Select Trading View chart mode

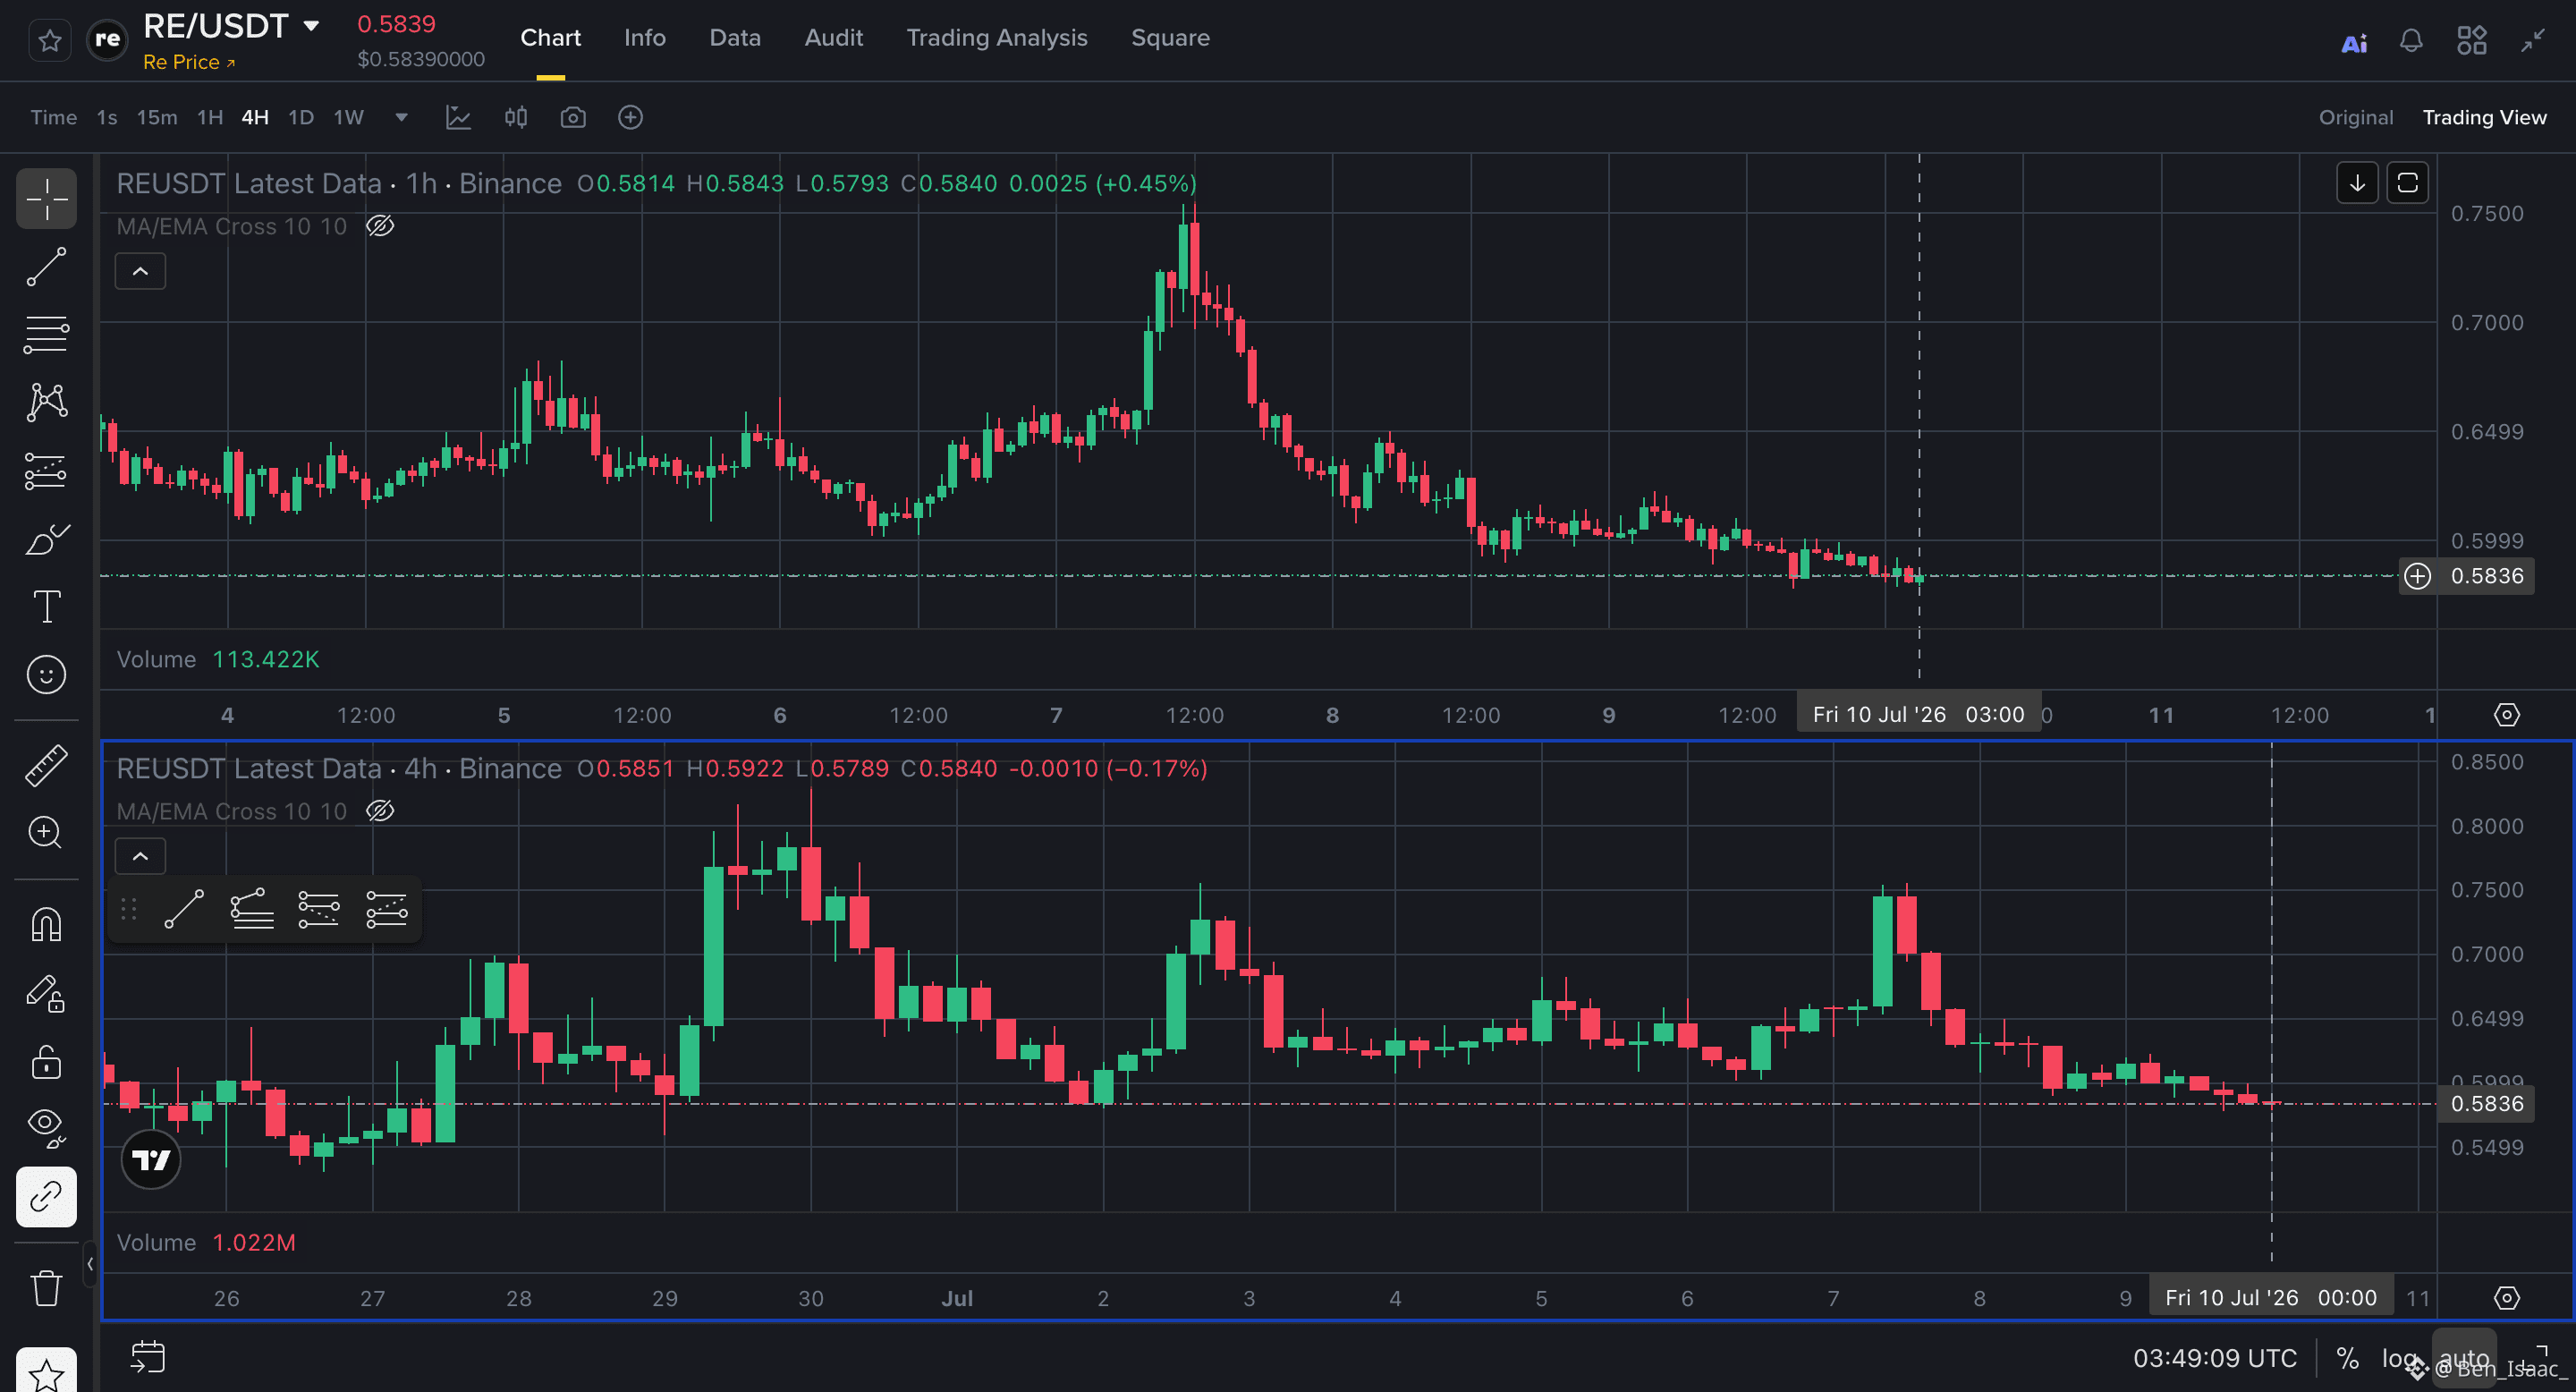pyautogui.click(x=2484, y=117)
